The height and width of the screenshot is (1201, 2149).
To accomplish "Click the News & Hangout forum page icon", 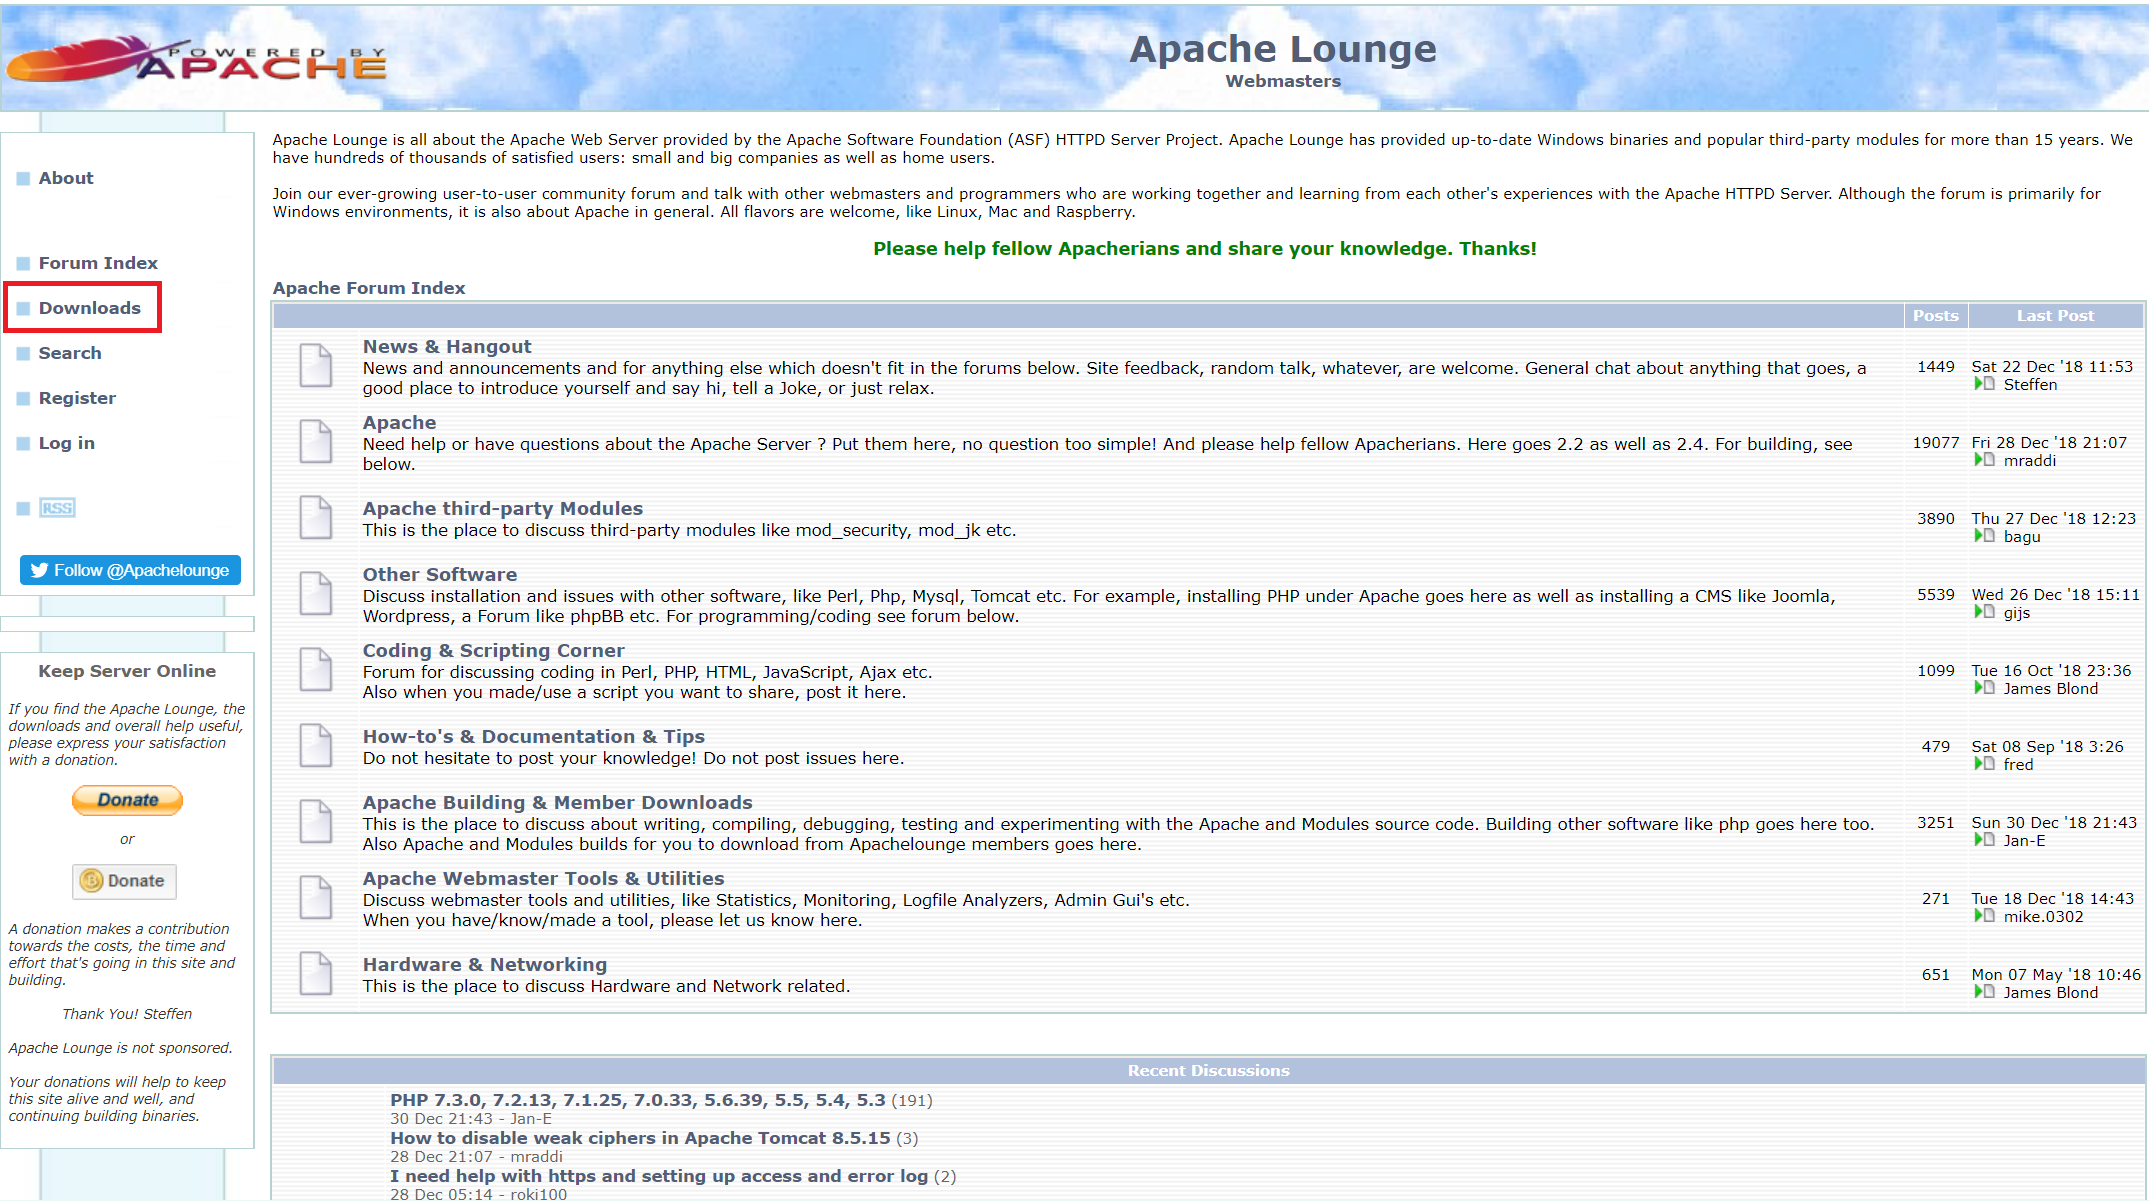I will 315,366.
